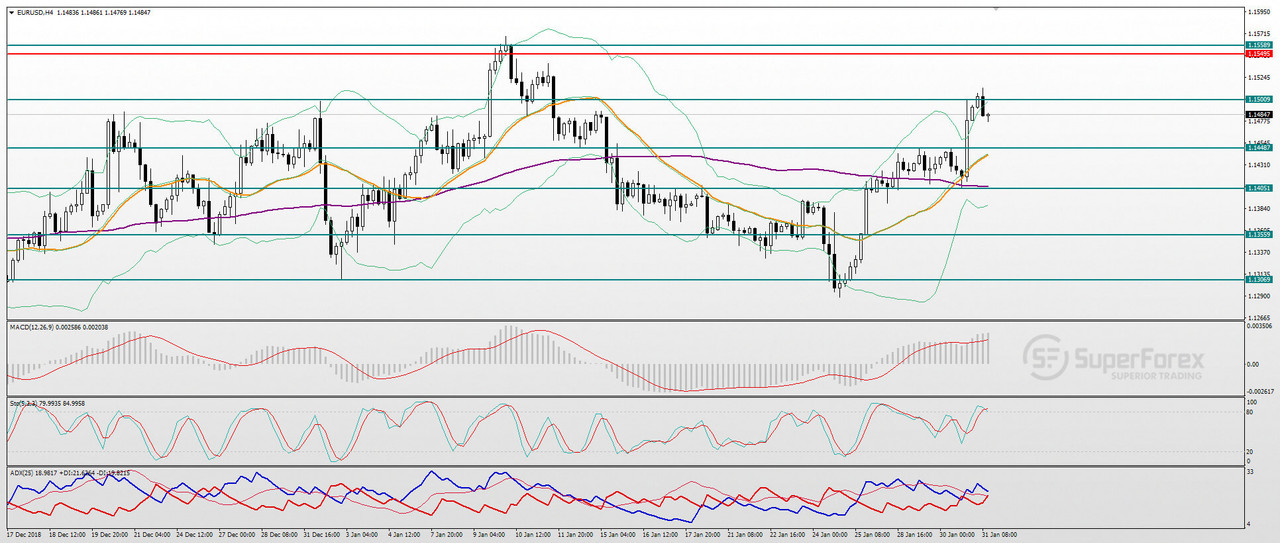Click the SuperForex logo emblem
Viewport: 1280px width, 543px height.
point(1044,358)
